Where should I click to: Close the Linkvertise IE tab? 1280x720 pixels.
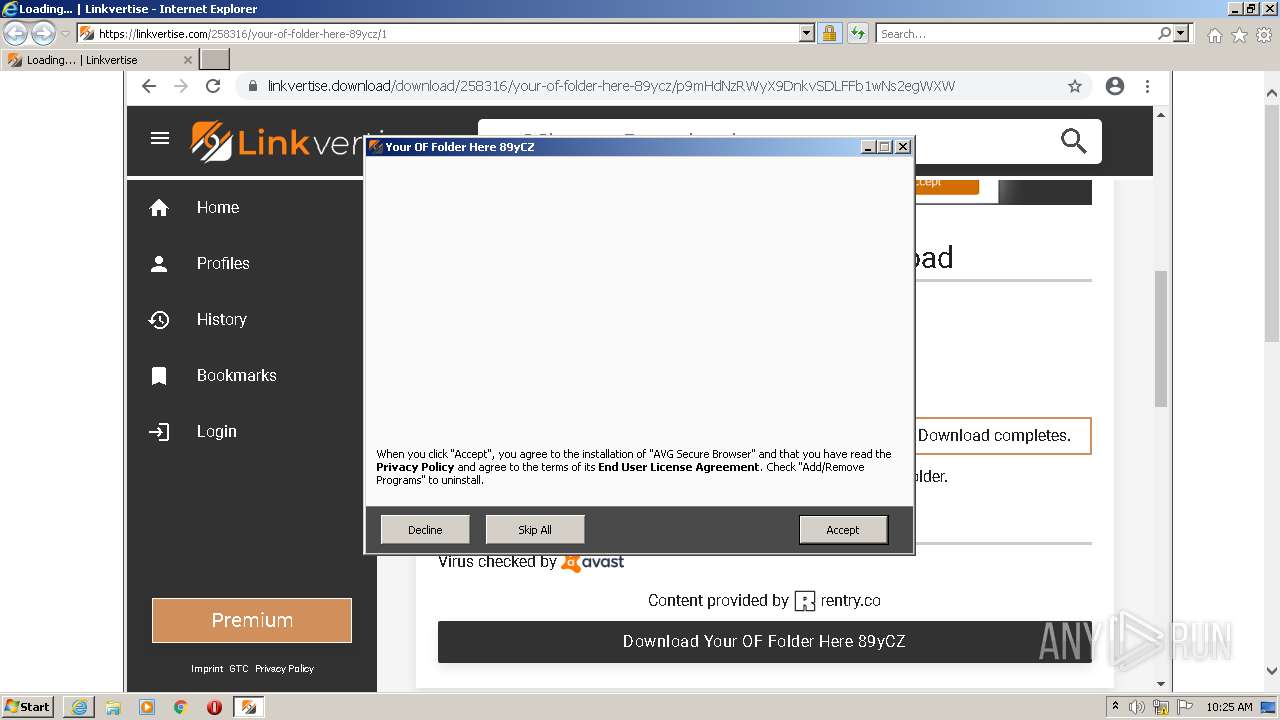(x=187, y=60)
